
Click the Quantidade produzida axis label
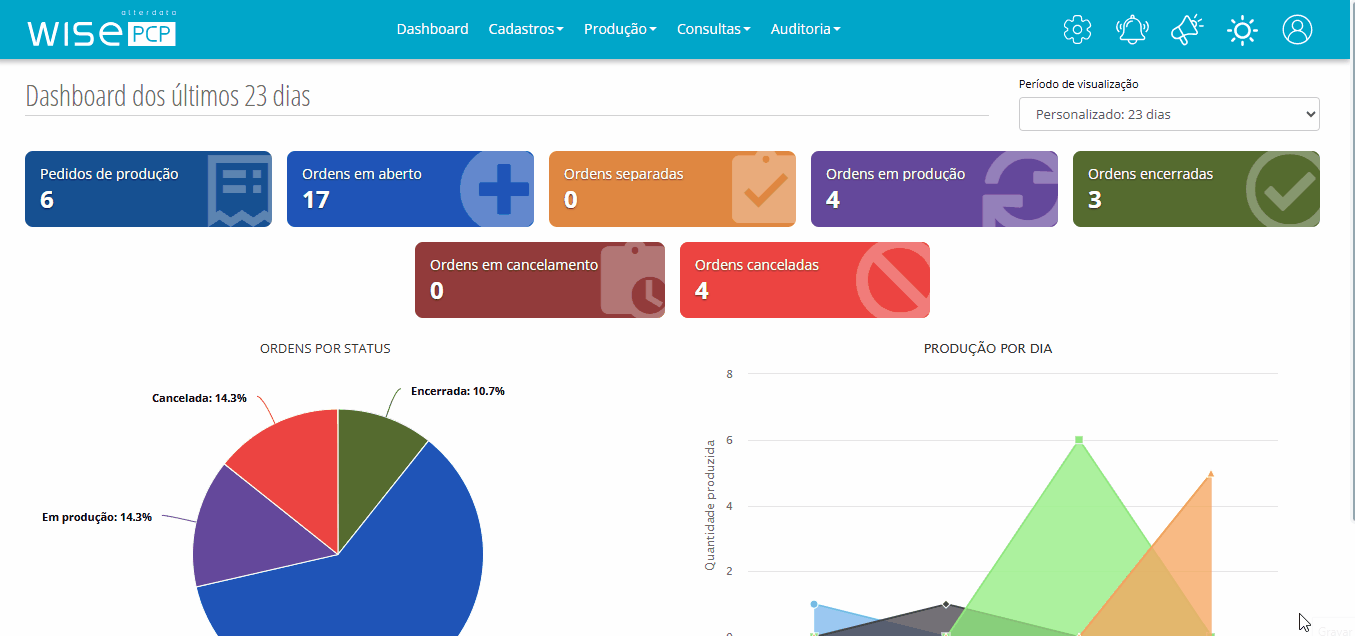pos(710,505)
